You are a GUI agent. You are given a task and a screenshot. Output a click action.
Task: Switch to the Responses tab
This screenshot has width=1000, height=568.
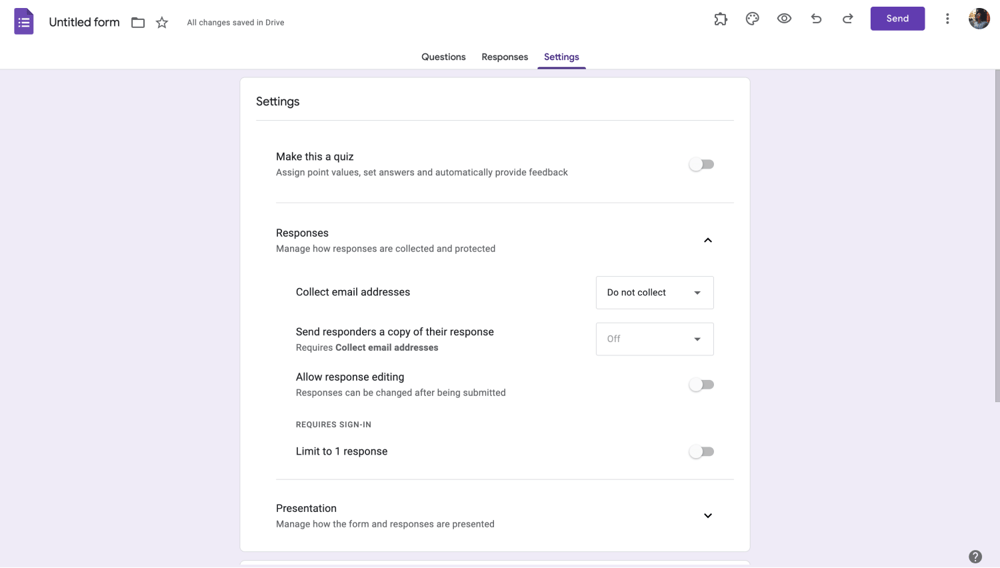point(504,57)
